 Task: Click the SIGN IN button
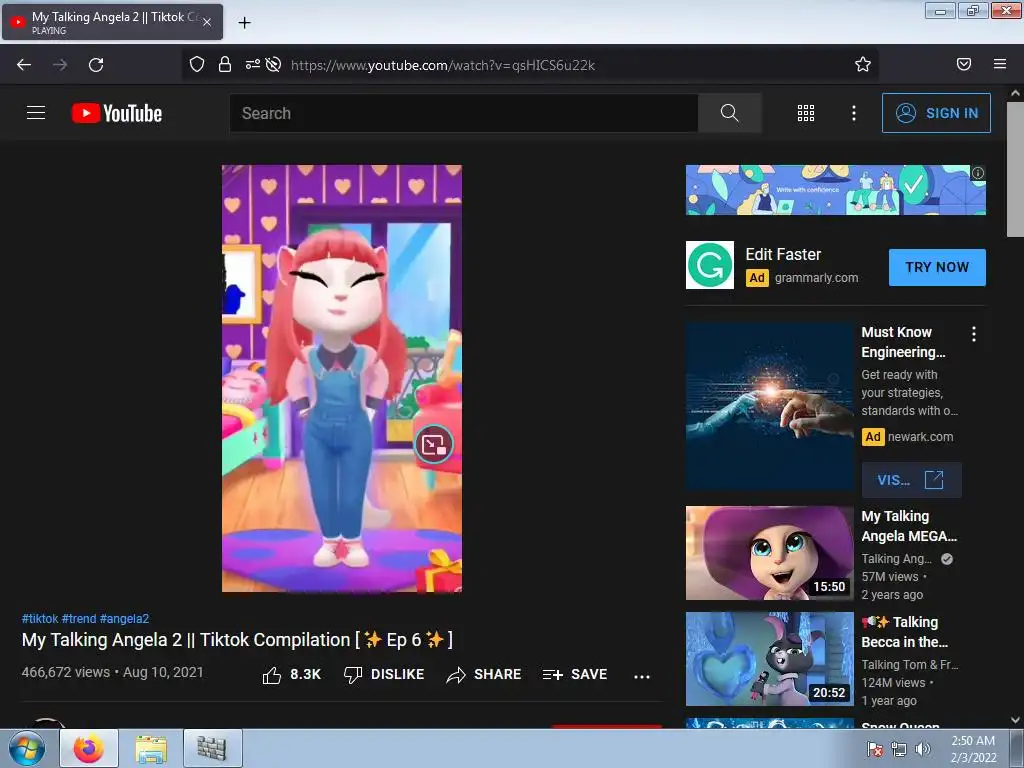click(x=936, y=113)
